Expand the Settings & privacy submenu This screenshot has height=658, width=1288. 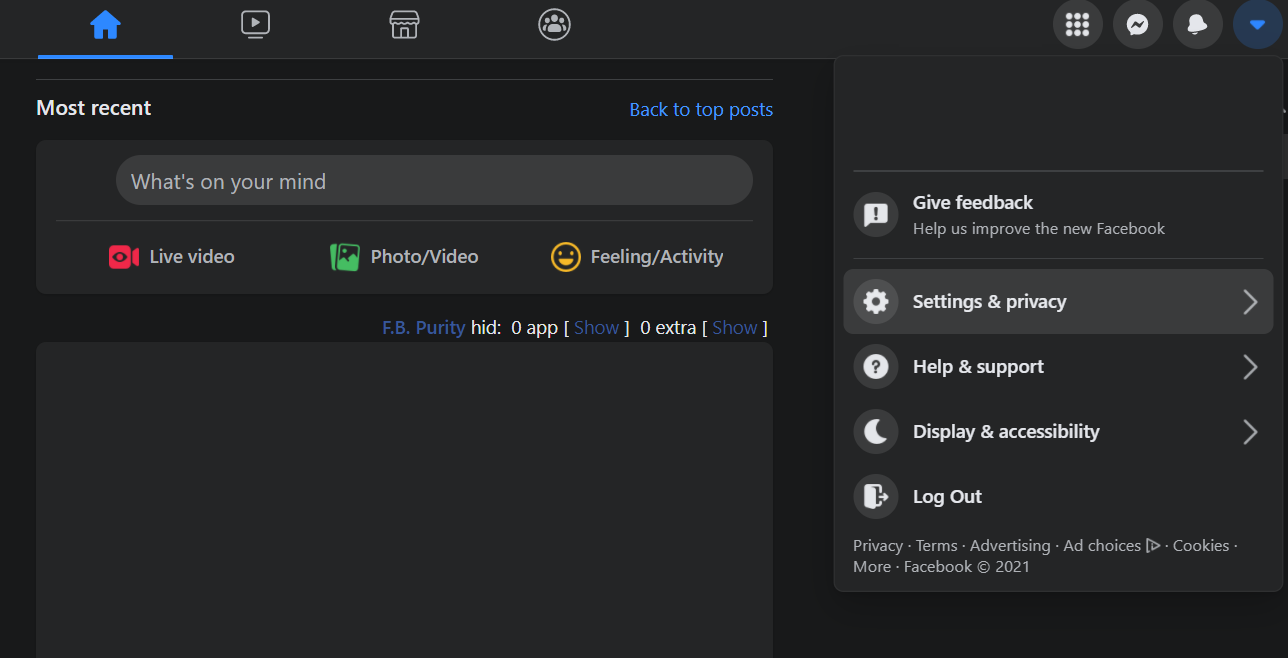[x=1058, y=301]
